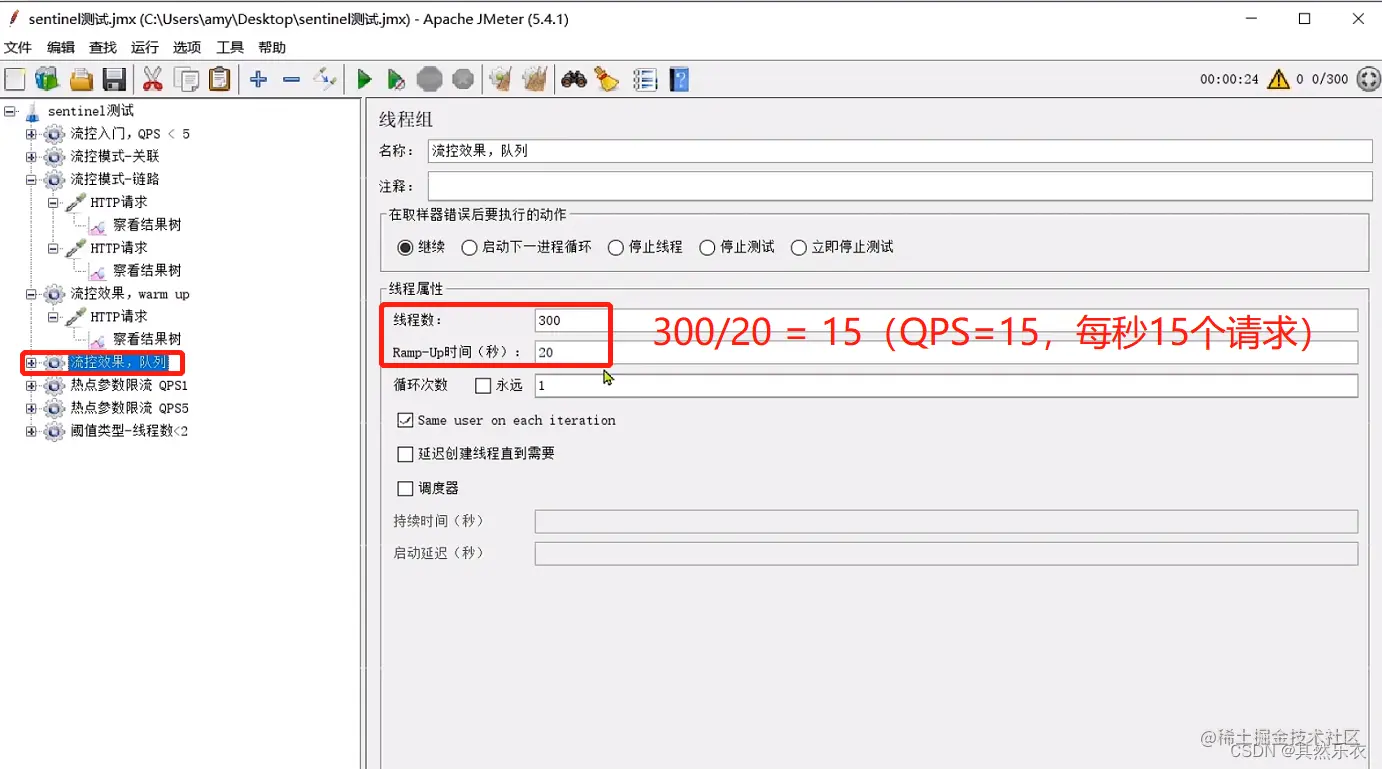Create a new test plan from toolbar
The width and height of the screenshot is (1382, 769).
(15, 79)
